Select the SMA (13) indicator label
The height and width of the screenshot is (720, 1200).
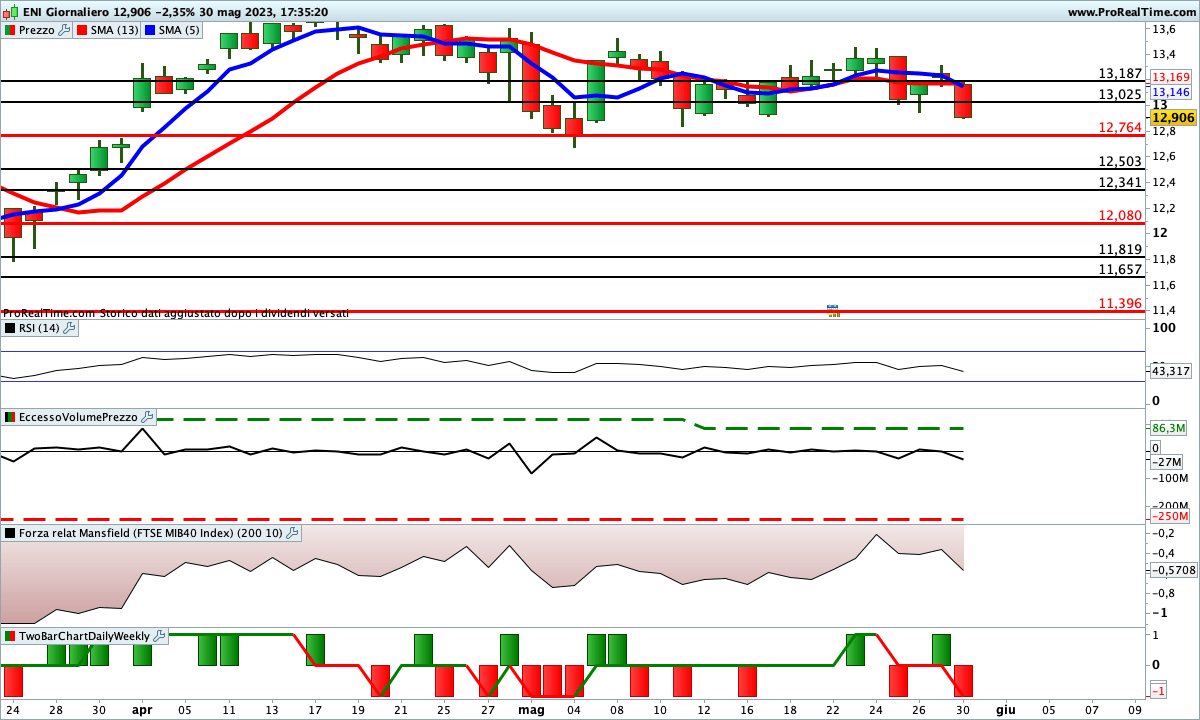[114, 30]
